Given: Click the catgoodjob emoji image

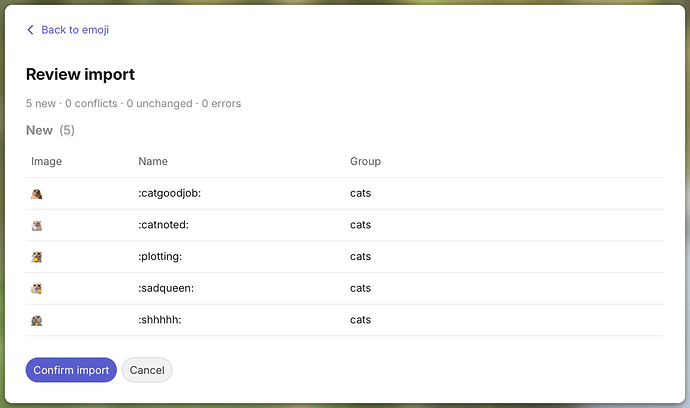Looking at the screenshot, I should [37, 194].
